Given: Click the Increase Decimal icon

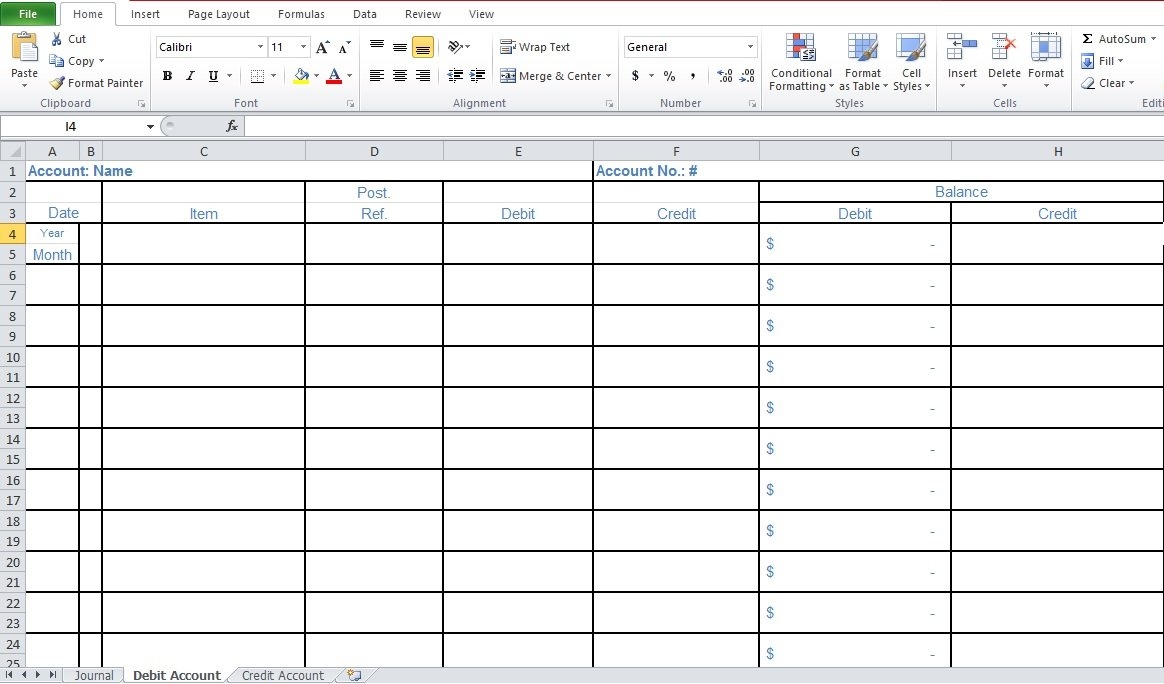Looking at the screenshot, I should (x=723, y=75).
